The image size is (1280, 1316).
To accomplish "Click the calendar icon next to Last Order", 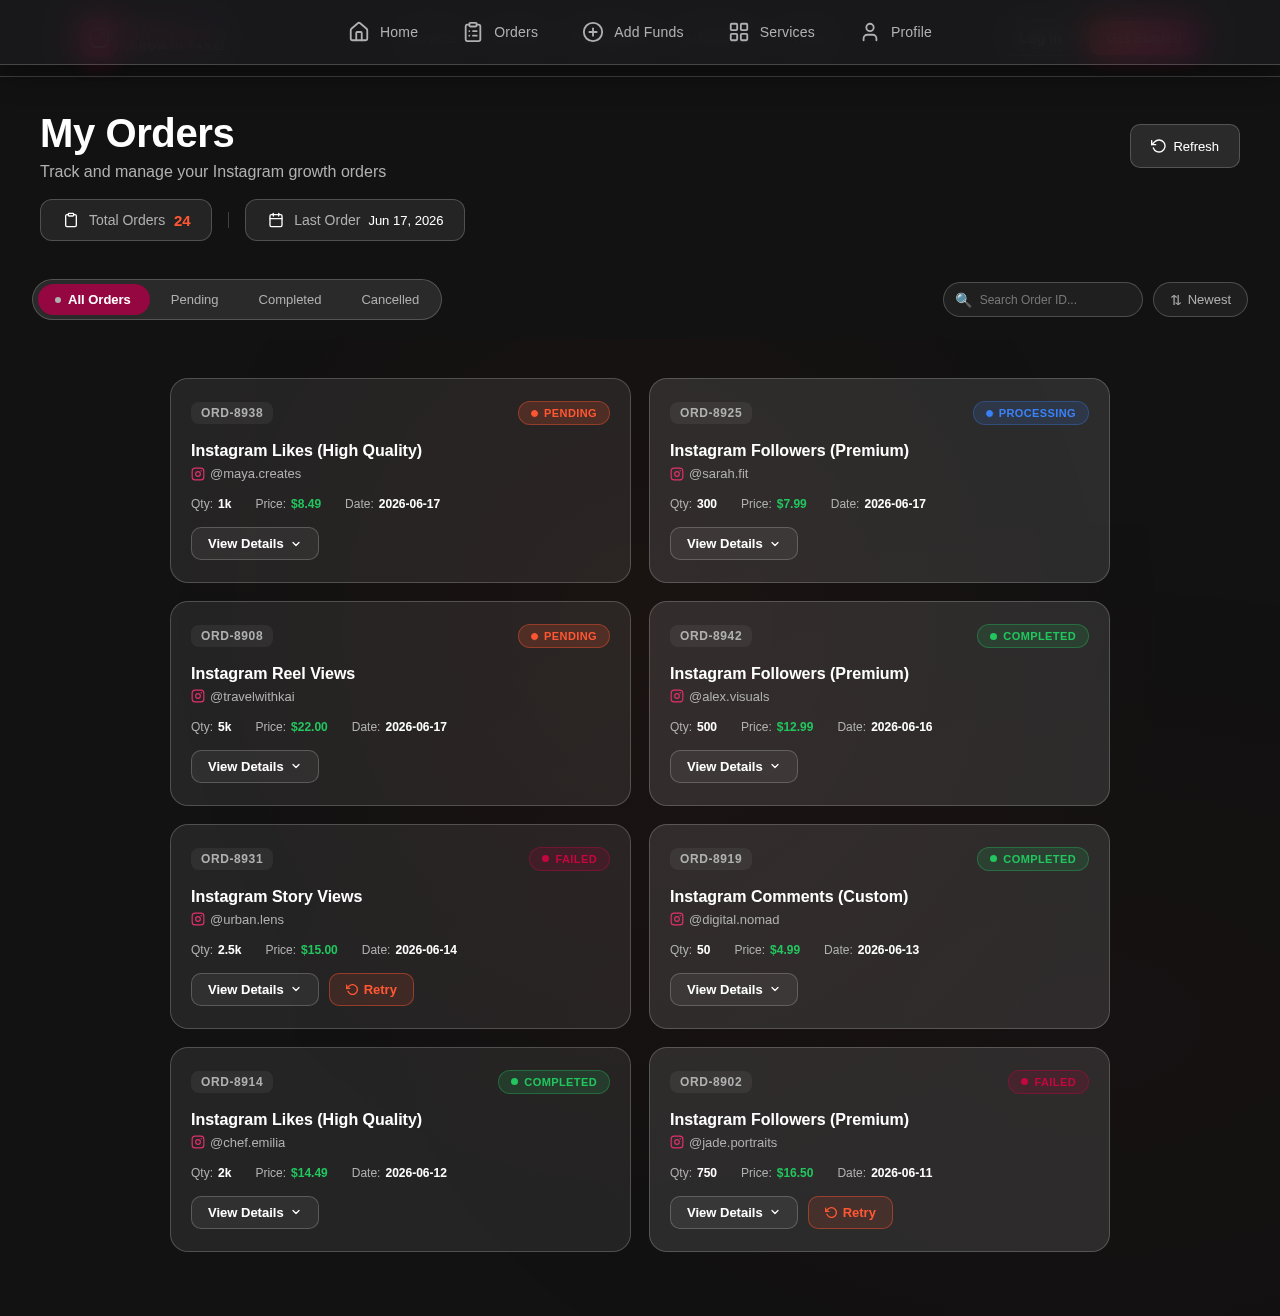I will [276, 220].
